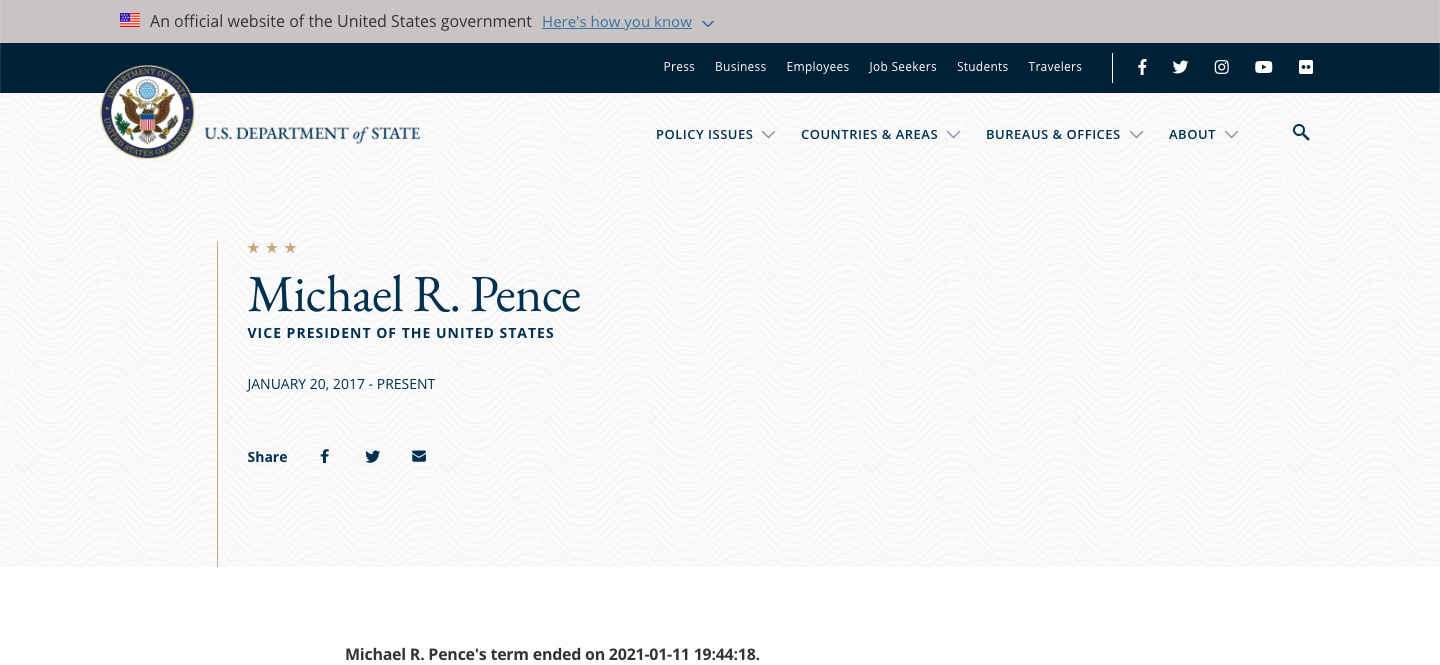
Task: Open the Flickr icon in top bar
Action: (x=1305, y=67)
